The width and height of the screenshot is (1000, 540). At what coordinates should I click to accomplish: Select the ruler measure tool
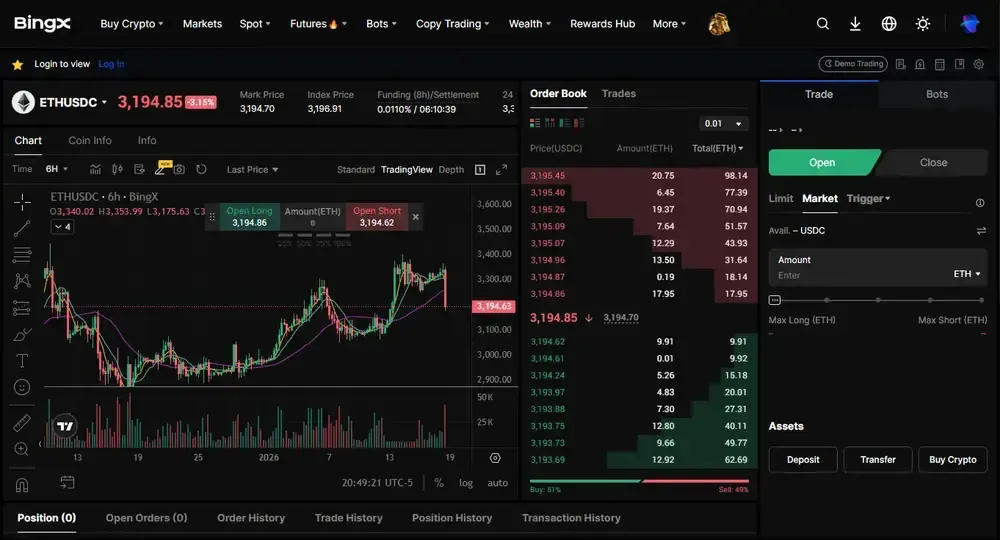pos(22,422)
